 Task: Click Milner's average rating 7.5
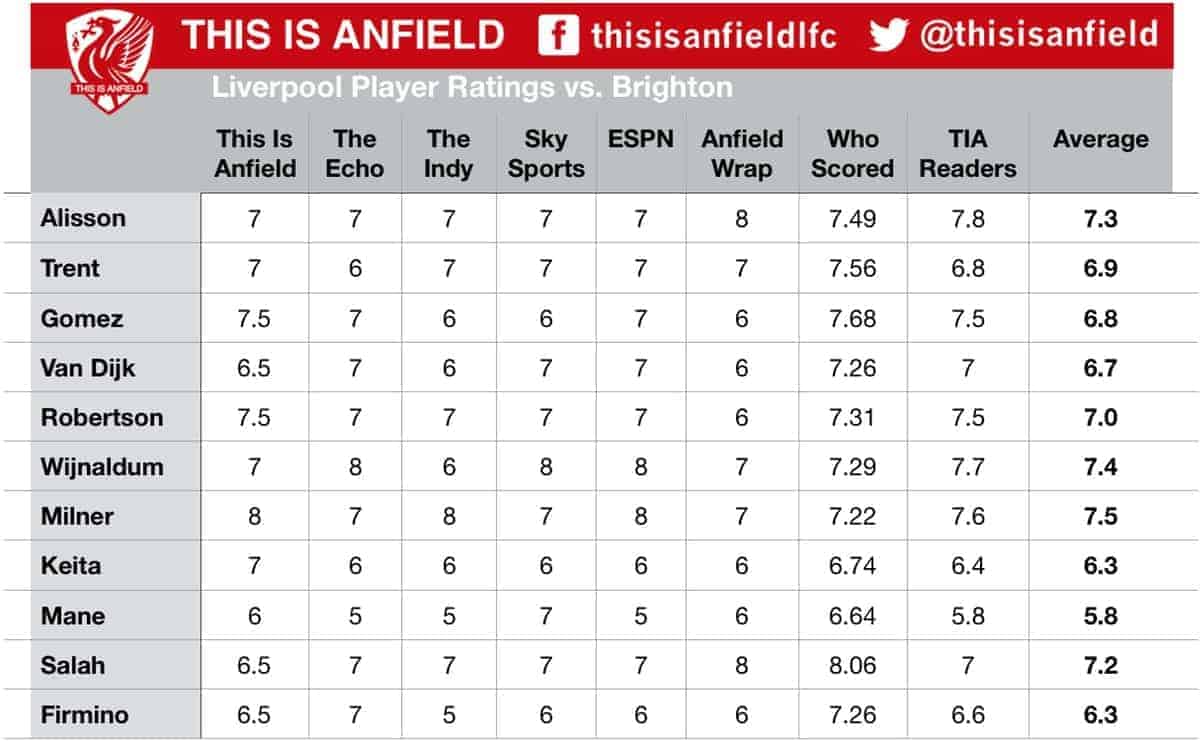coord(1100,517)
